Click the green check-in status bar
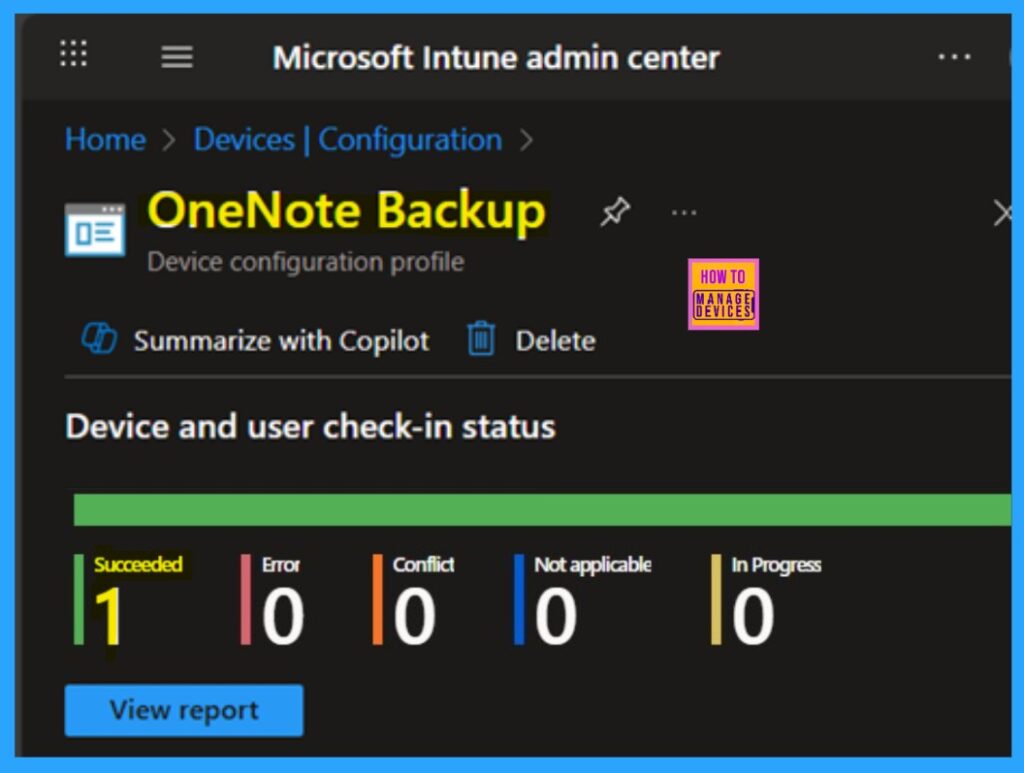The width and height of the screenshot is (1024, 773). coord(542,509)
